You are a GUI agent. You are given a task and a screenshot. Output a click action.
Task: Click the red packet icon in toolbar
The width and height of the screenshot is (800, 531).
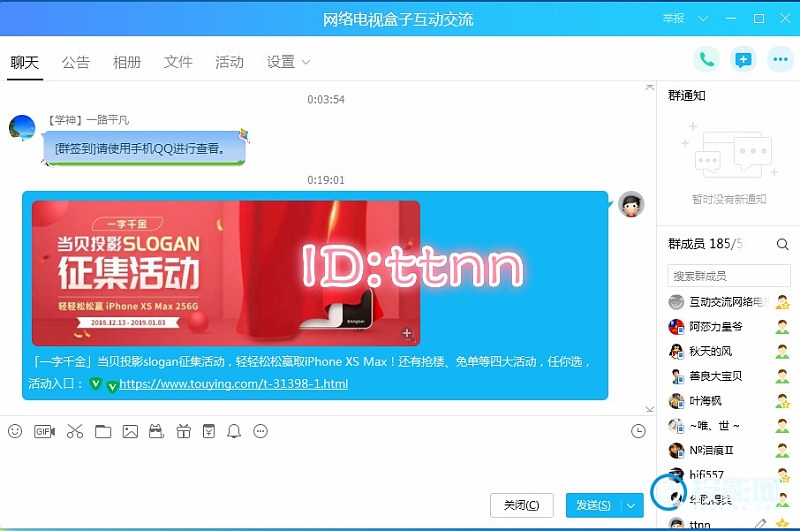coord(209,432)
